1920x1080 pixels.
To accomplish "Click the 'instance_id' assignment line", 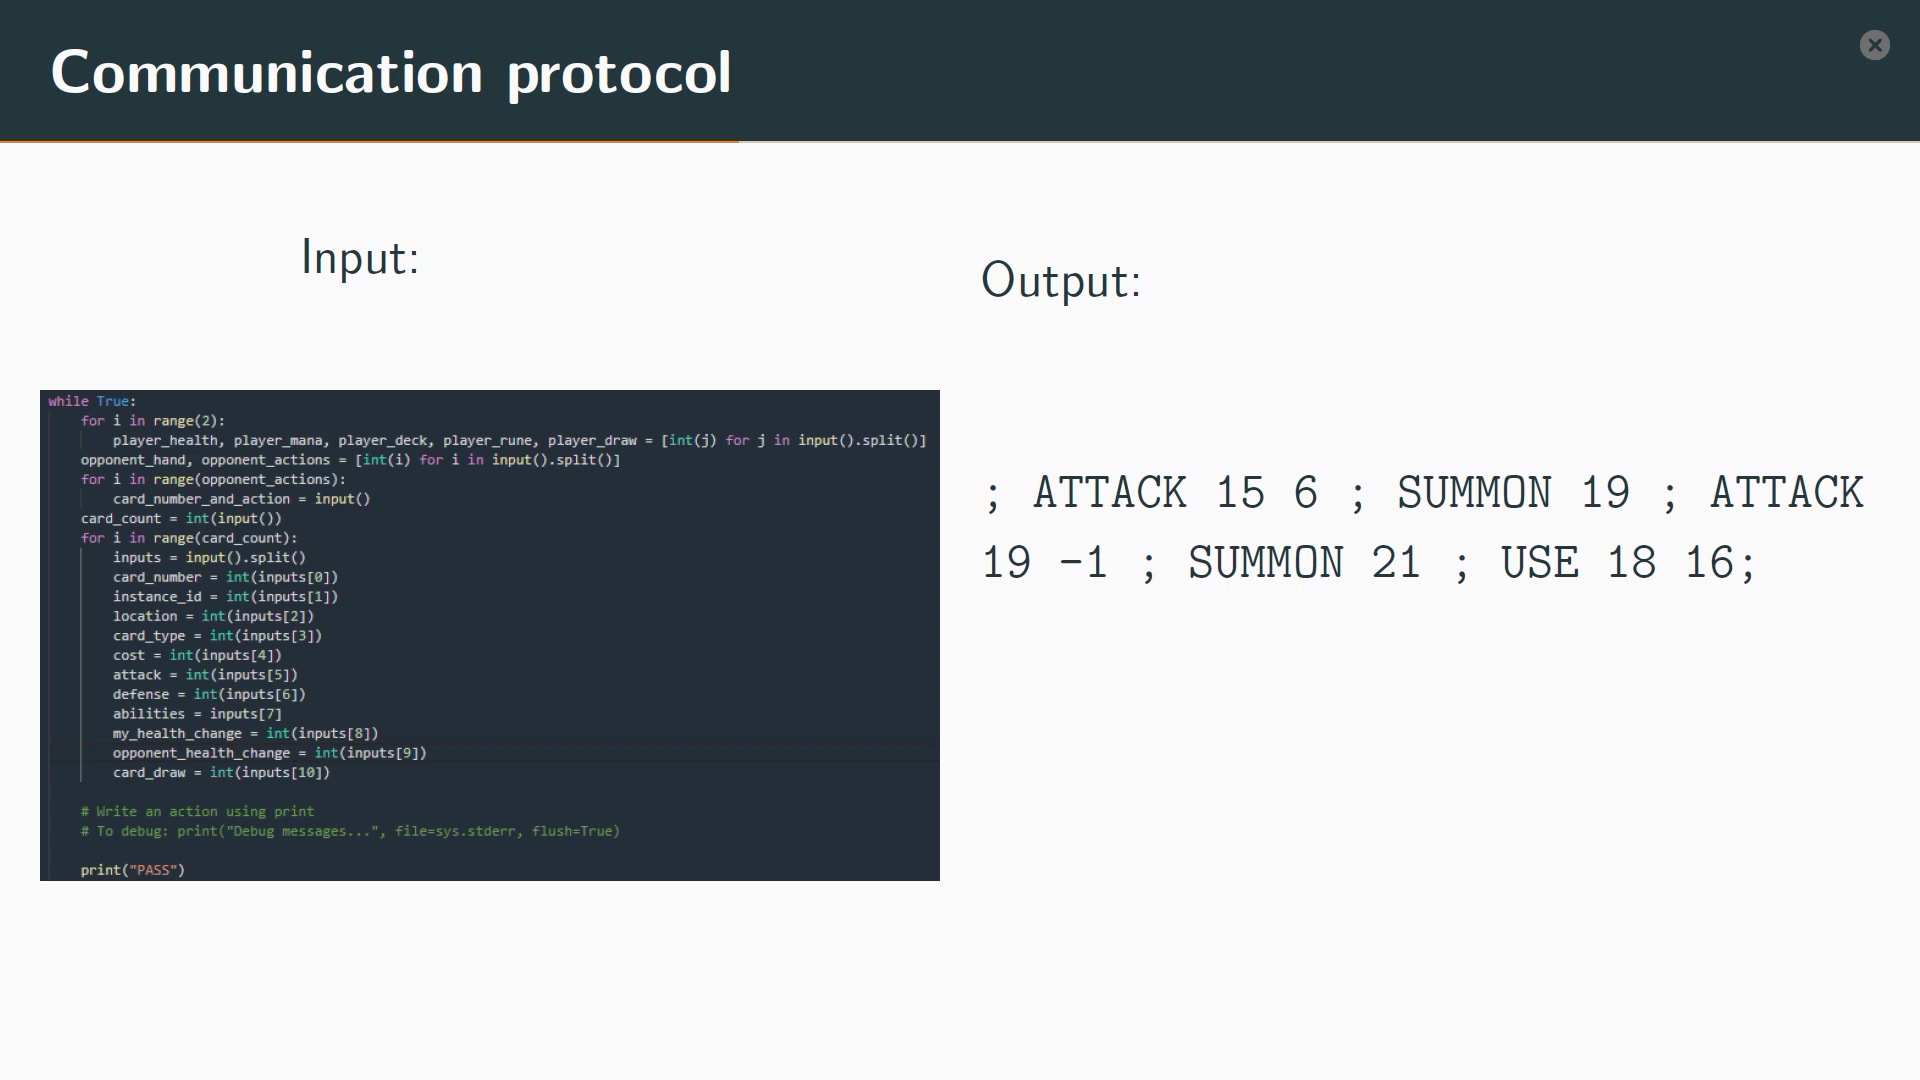I will click(225, 596).
